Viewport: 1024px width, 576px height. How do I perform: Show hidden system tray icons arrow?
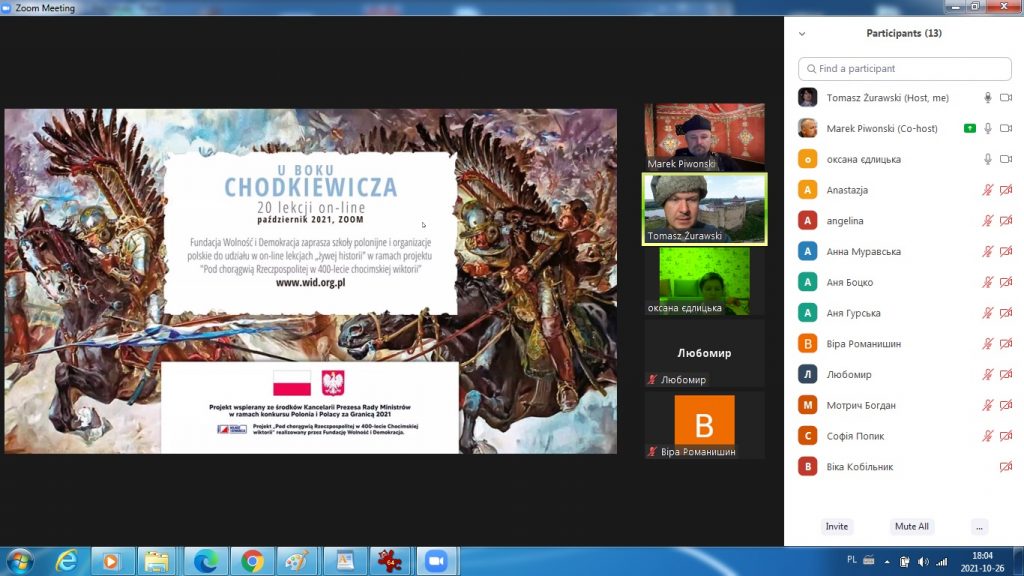[x=887, y=561]
